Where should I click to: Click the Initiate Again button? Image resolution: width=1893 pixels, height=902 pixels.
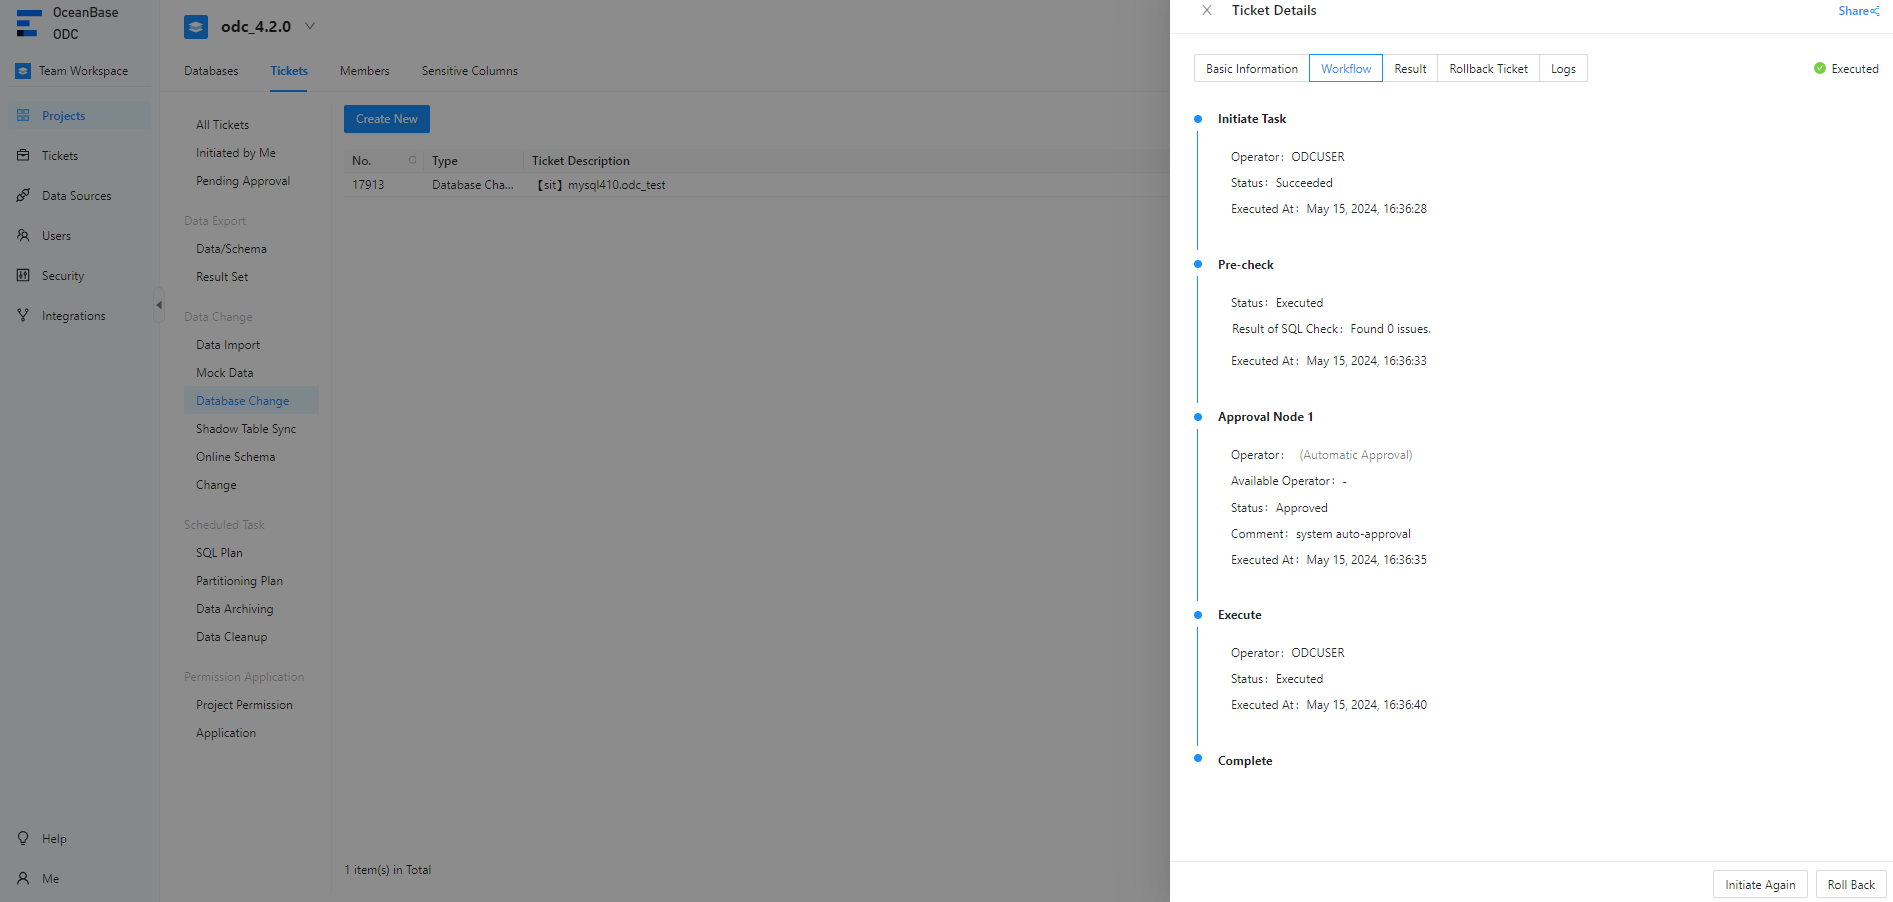pyautogui.click(x=1759, y=885)
